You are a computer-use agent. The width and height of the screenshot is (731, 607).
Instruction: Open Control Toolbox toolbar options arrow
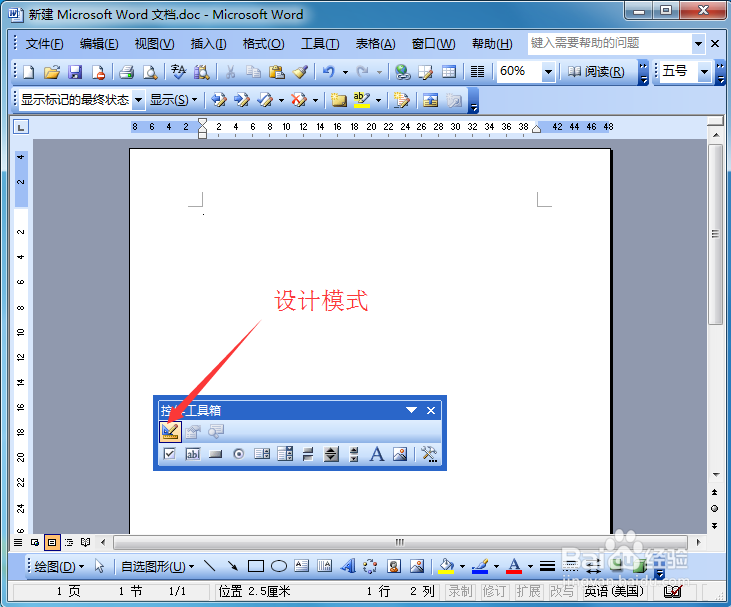(x=411, y=410)
